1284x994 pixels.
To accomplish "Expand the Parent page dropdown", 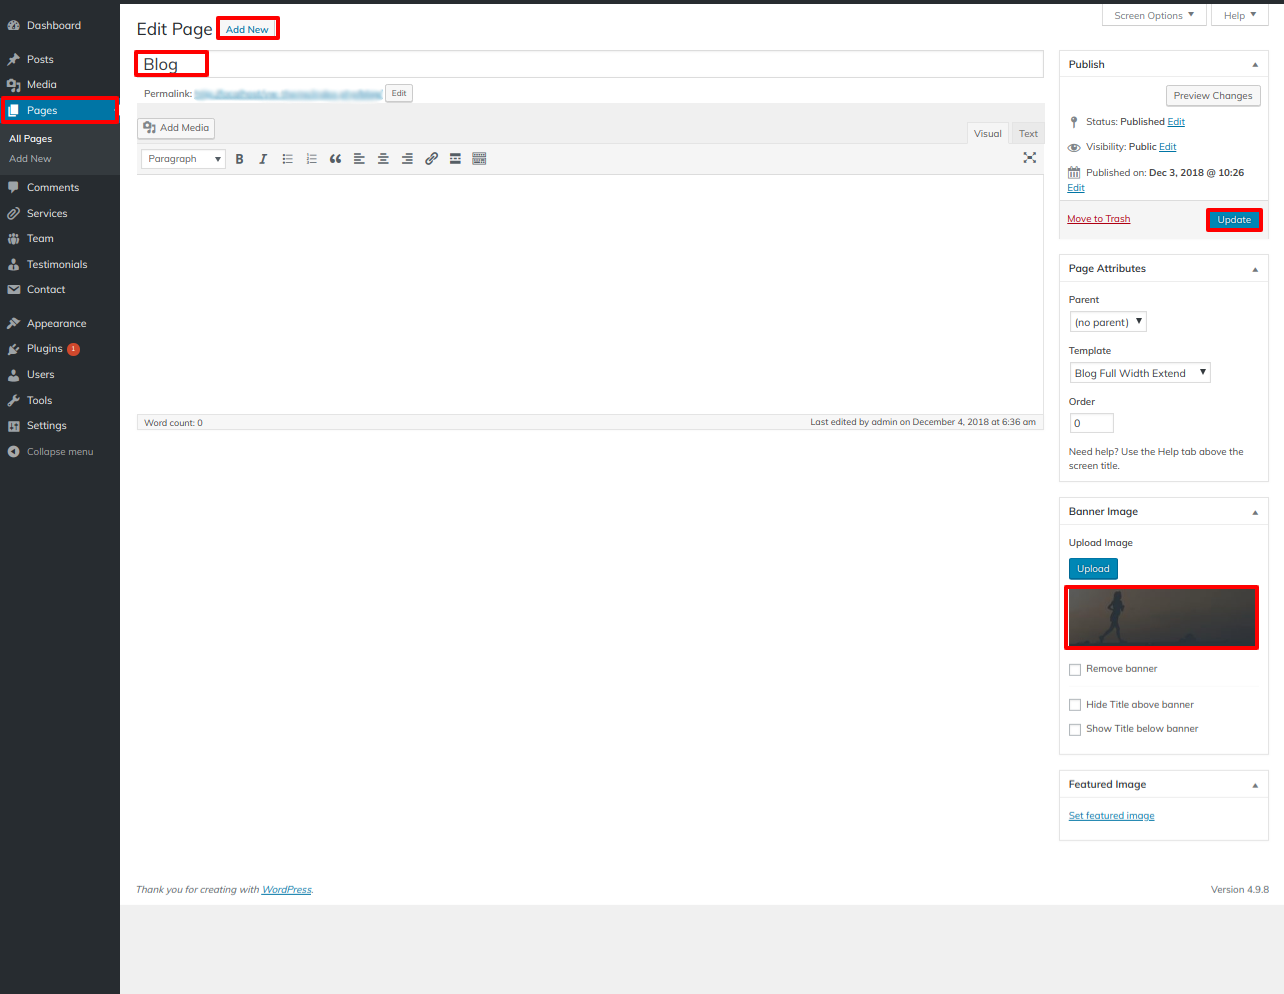I will pyautogui.click(x=1108, y=322).
